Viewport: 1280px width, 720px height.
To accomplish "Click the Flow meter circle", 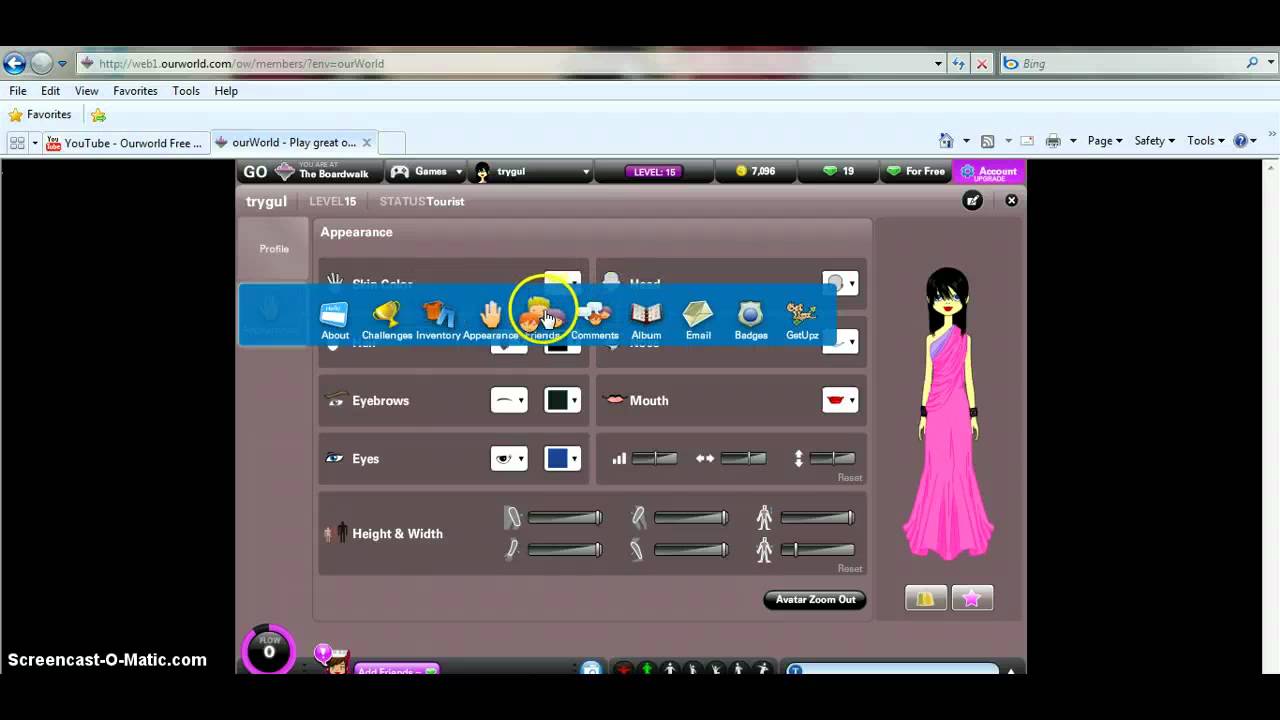I will coord(268,650).
